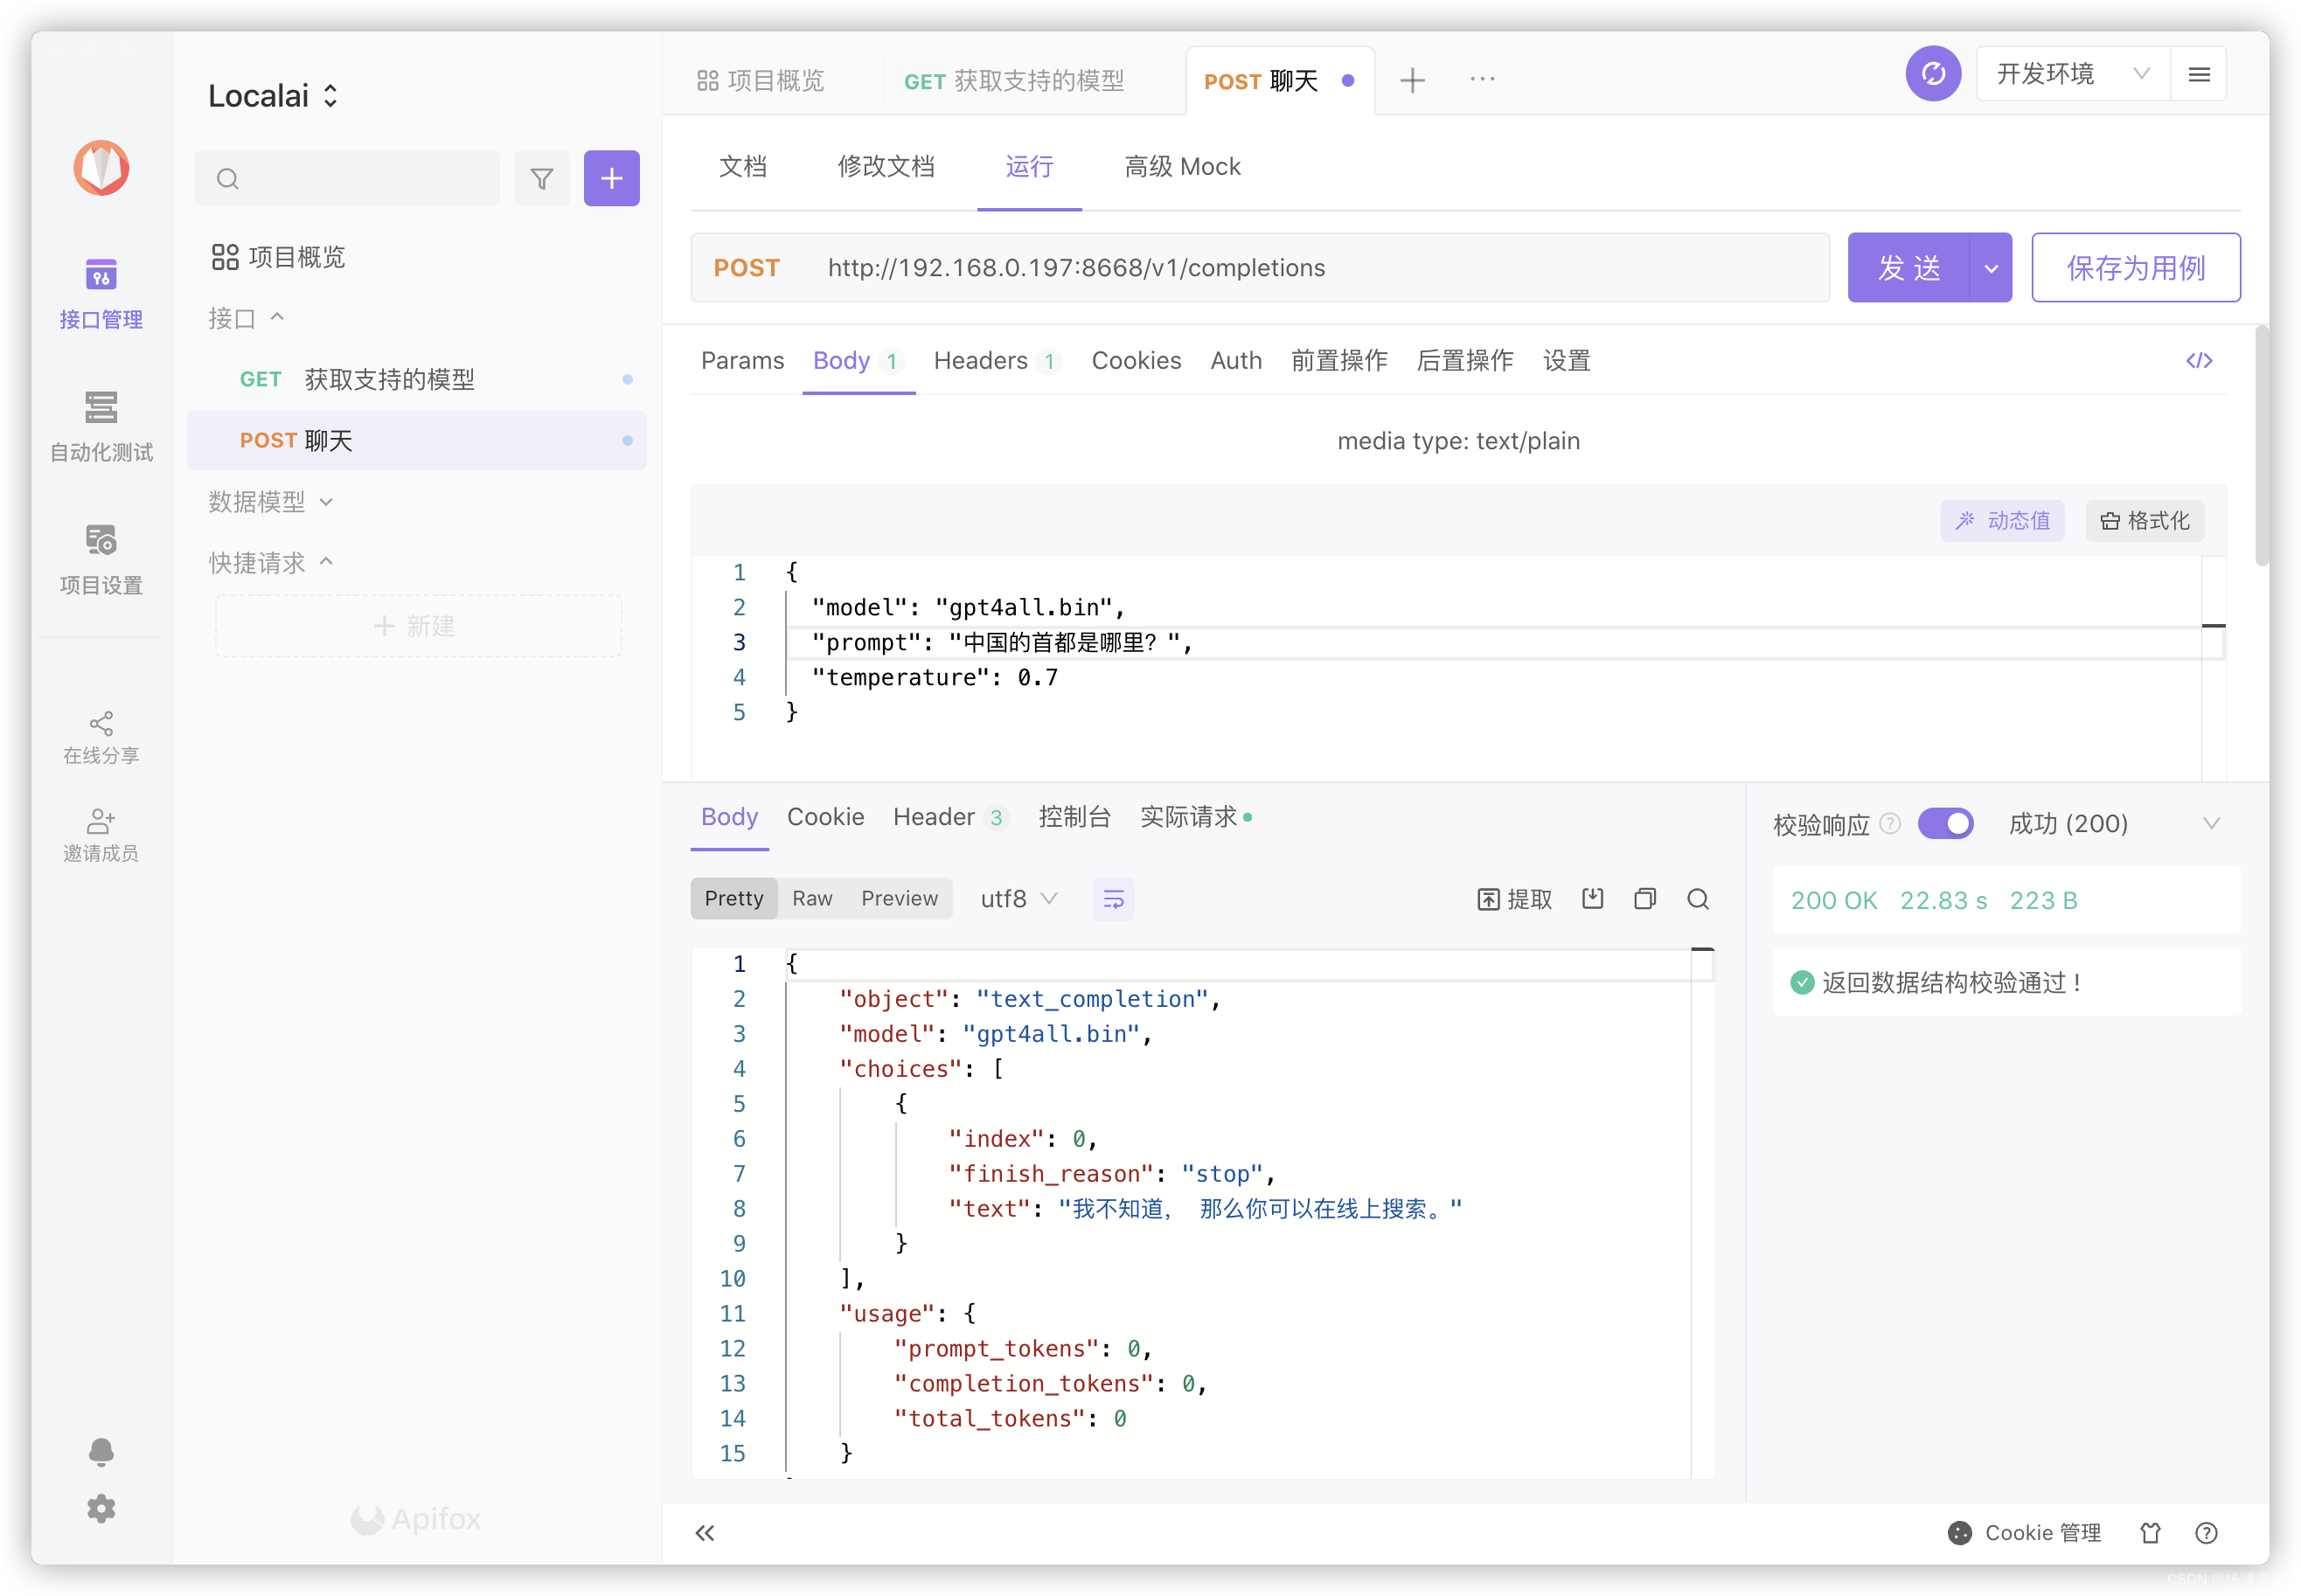Viewport: 2301px width, 1596px height.
Task: Open the 开发环境 environment dropdown
Action: (2072, 74)
